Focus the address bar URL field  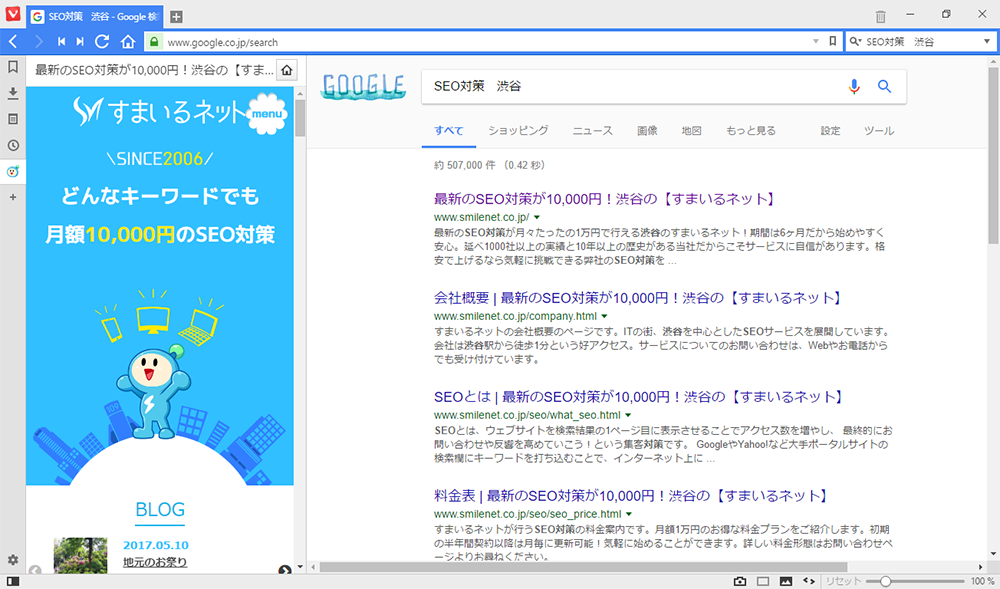point(486,42)
